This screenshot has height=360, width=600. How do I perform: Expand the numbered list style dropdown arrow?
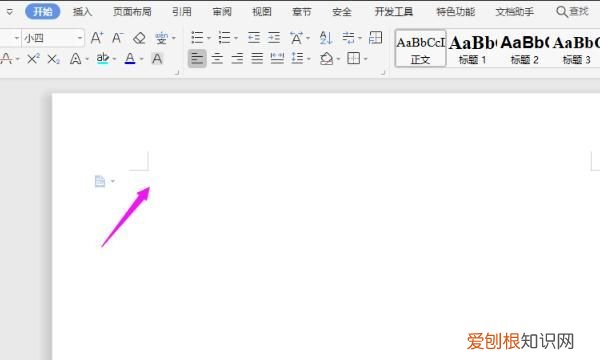[x=236, y=38]
